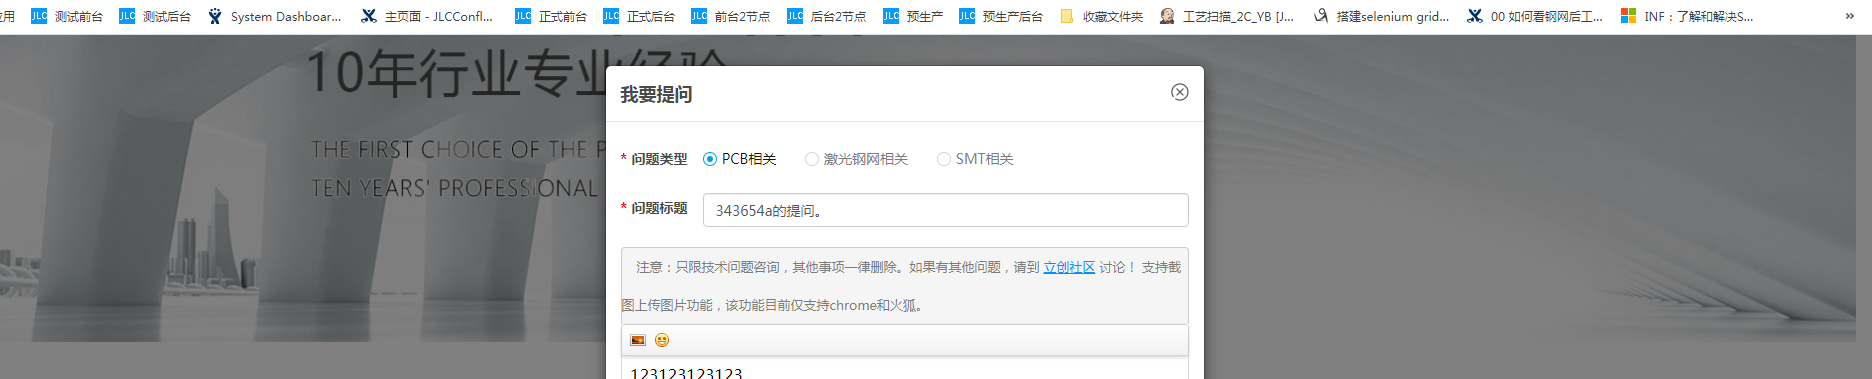Viewport: 1872px width, 379px height.
Task: Open the 收藏文件夹 bookmarks folder
Action: coord(1101,16)
